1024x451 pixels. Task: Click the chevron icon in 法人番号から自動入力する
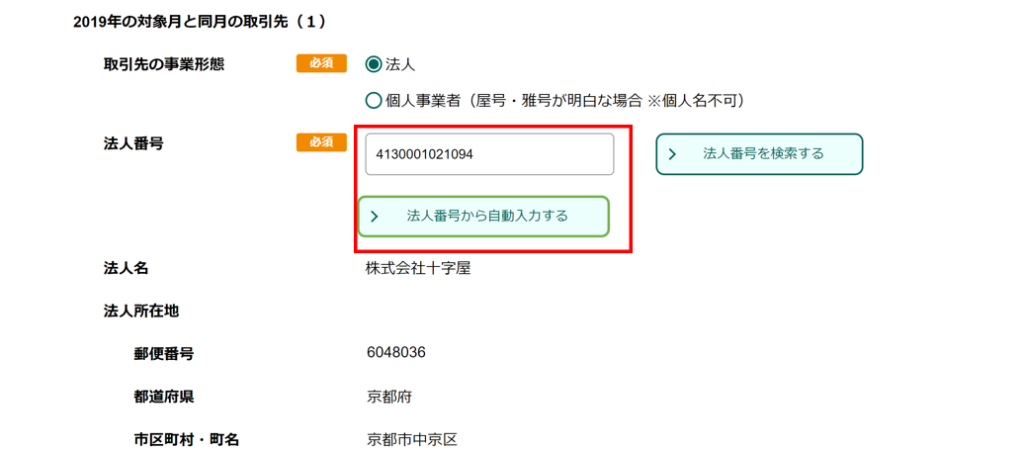click(x=374, y=217)
